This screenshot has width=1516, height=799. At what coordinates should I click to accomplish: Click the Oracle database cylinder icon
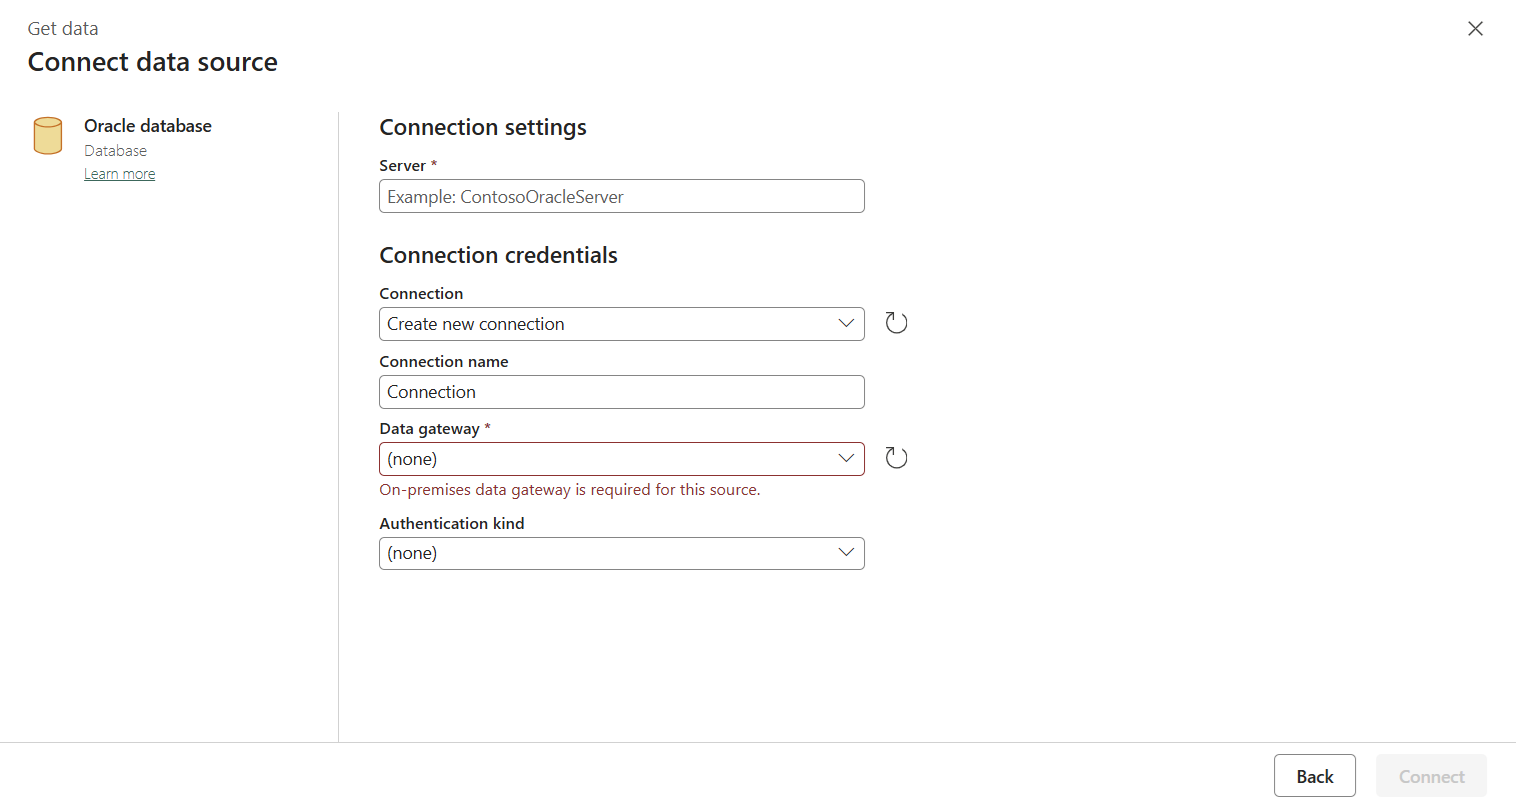(x=48, y=136)
